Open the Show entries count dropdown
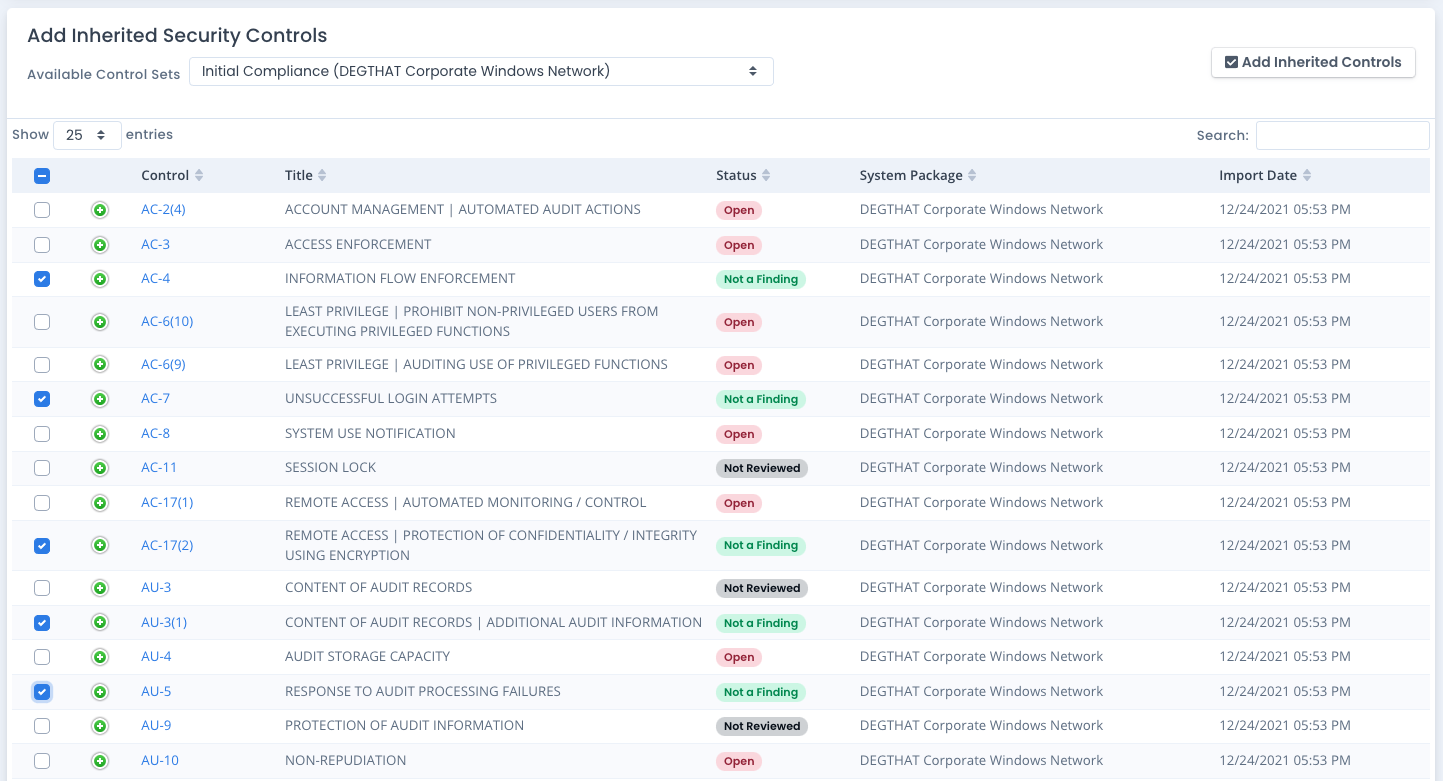 click(87, 135)
